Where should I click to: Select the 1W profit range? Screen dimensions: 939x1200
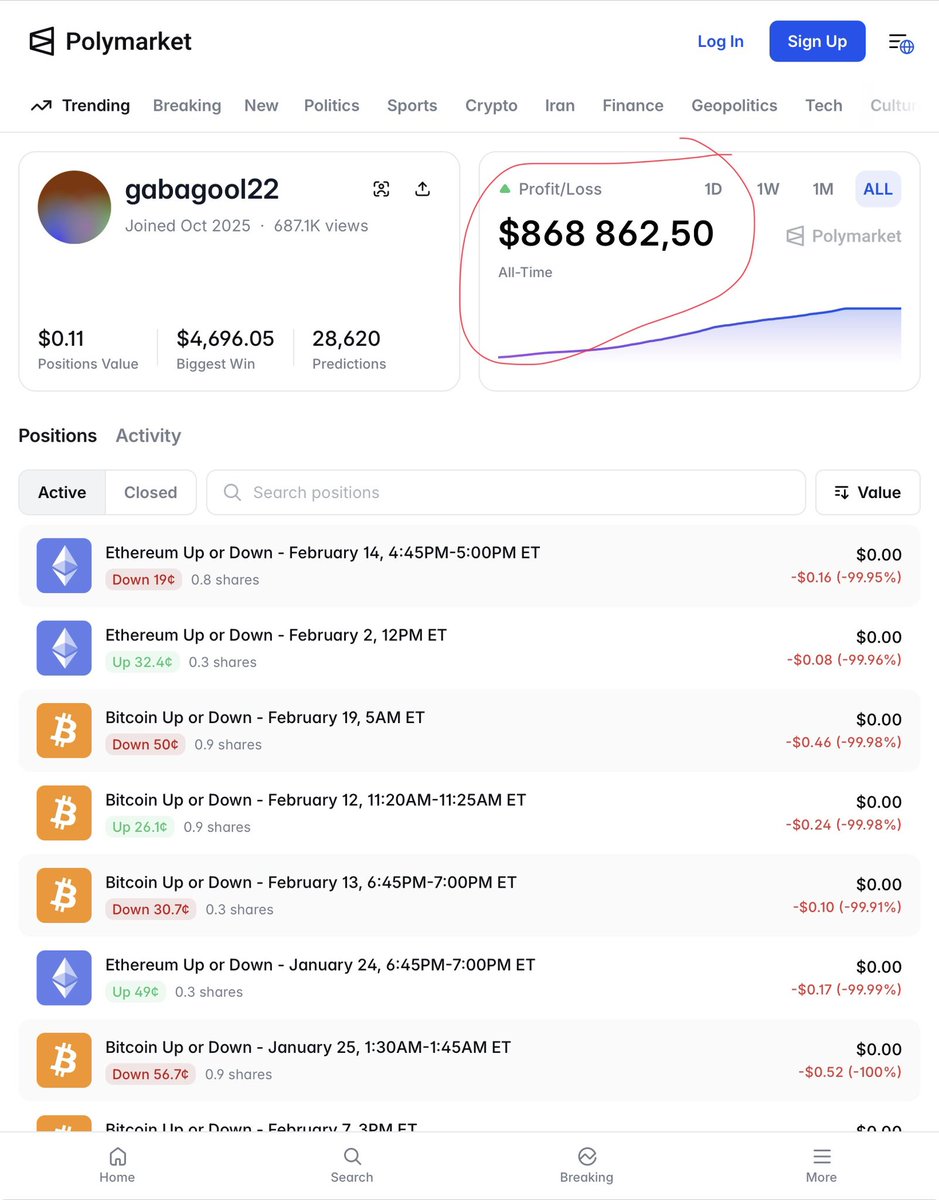point(768,189)
